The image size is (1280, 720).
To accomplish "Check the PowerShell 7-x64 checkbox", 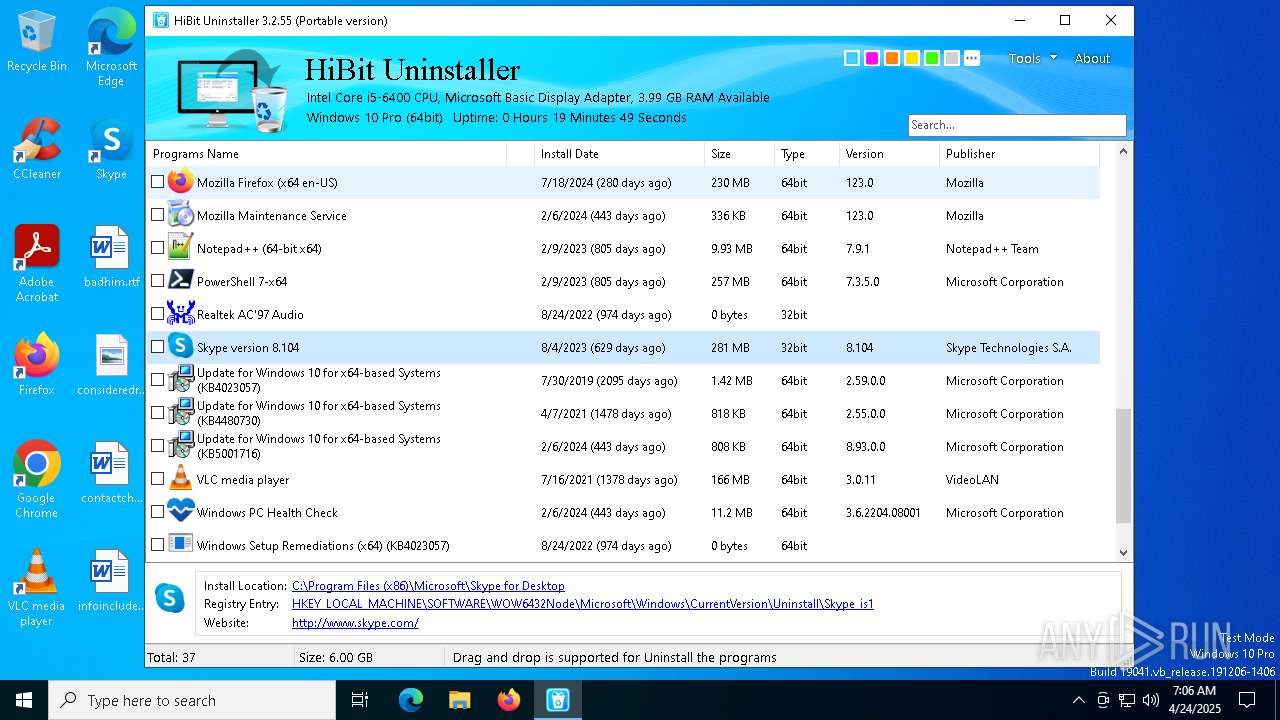I will [157, 281].
